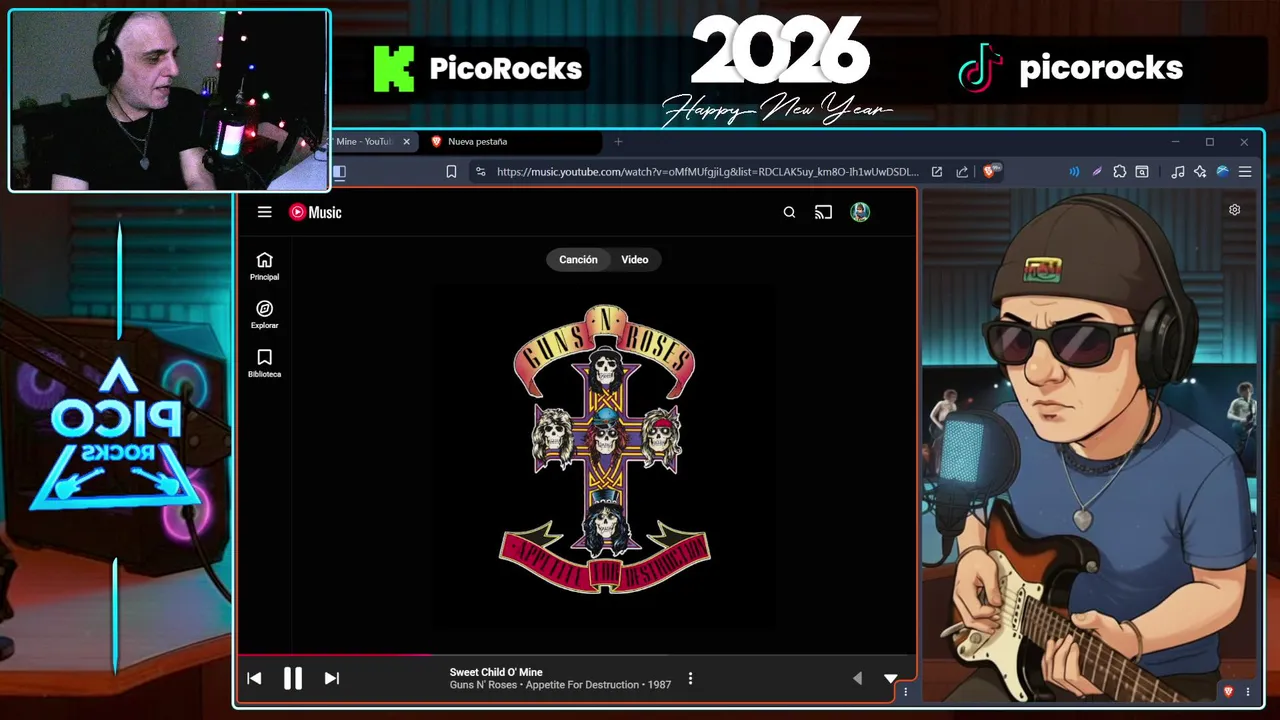Open the new tab settings gear
Image resolution: width=1280 pixels, height=720 pixels.
pyautogui.click(x=1235, y=210)
